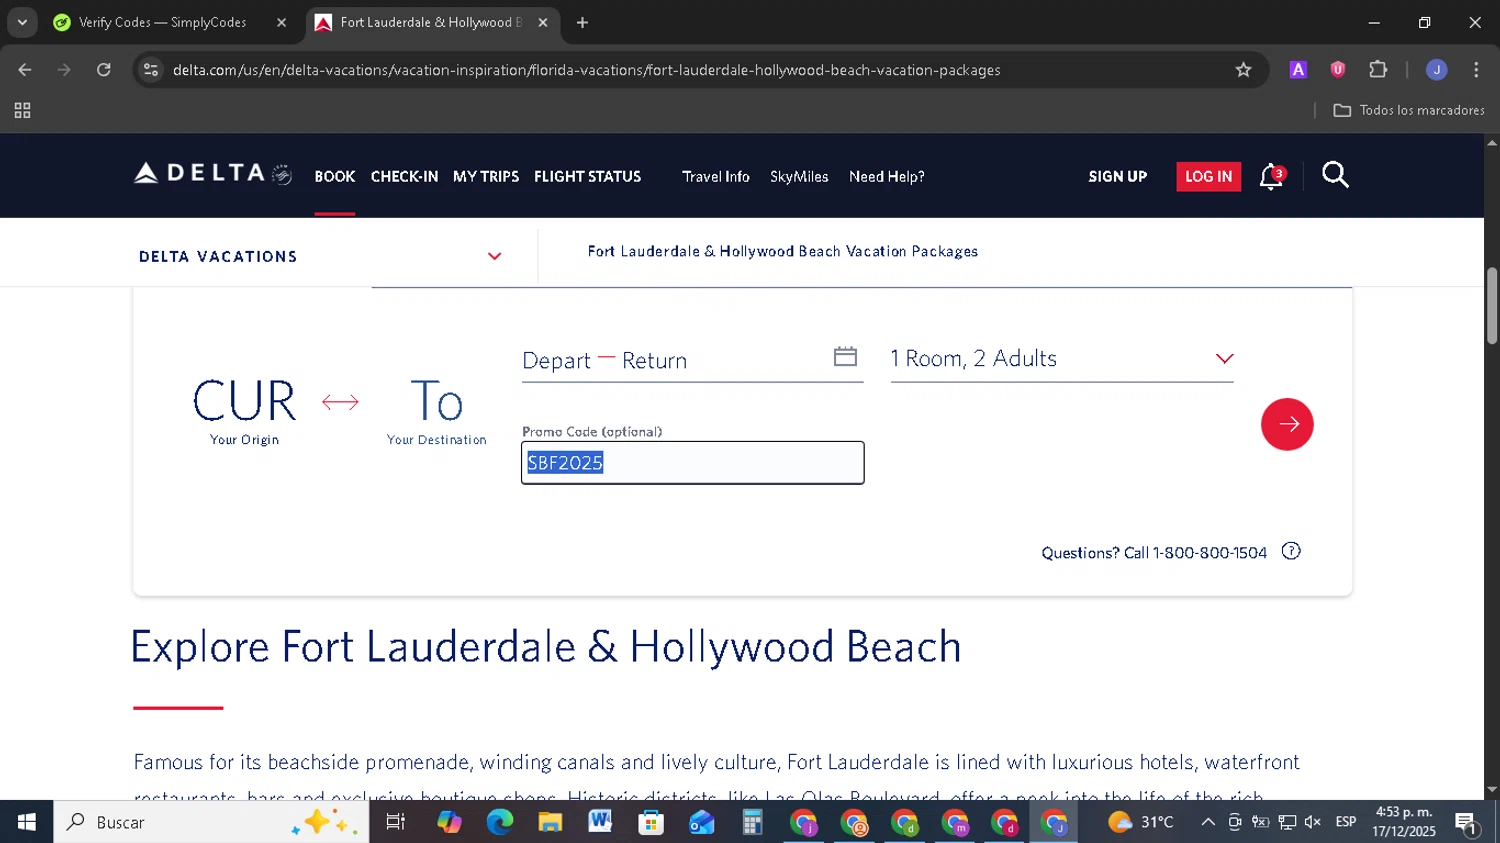1500x843 pixels.
Task: Expand the Delta Vacations dropdown
Action: click(x=494, y=257)
